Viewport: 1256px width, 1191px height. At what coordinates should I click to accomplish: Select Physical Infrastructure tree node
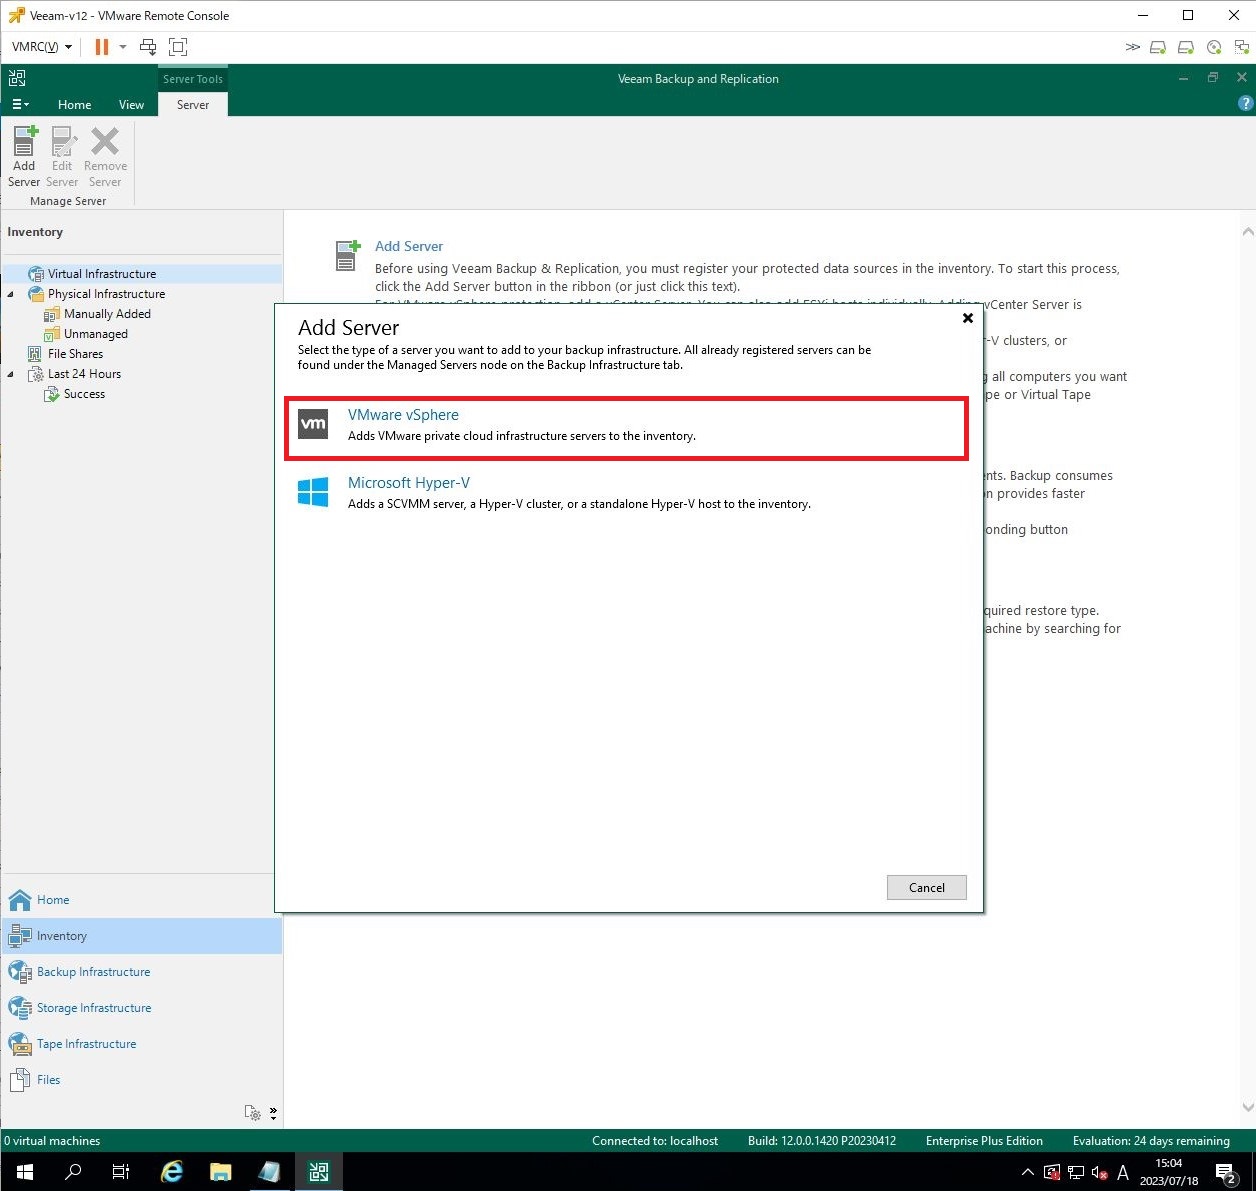[106, 294]
